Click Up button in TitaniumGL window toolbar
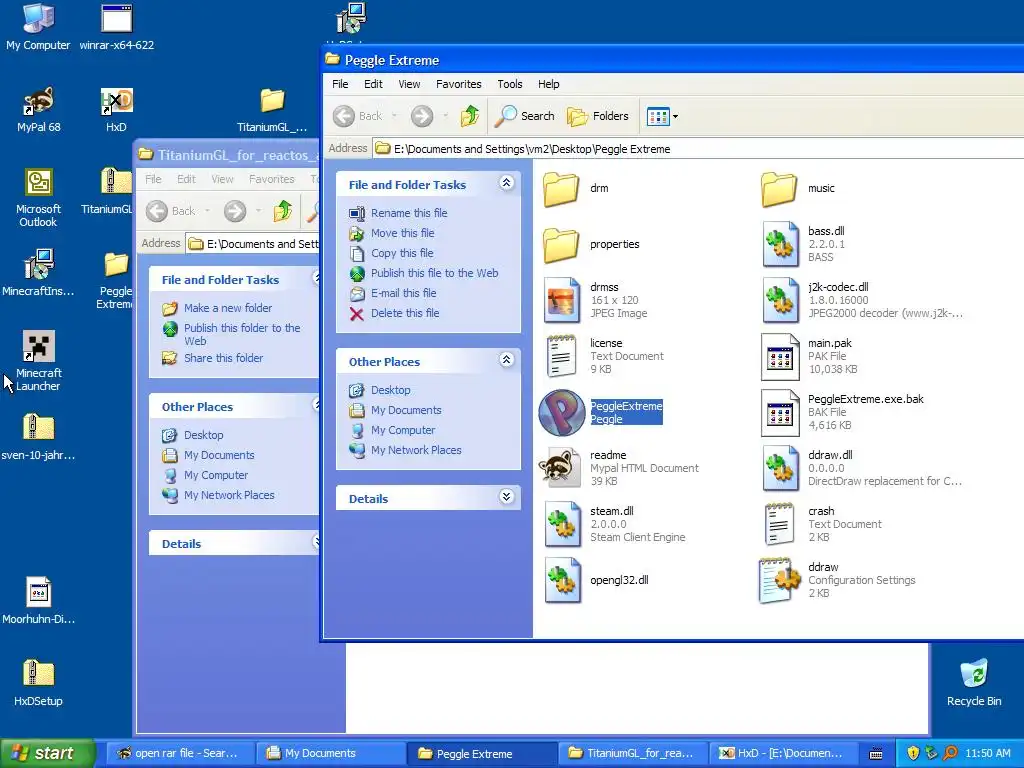The height and width of the screenshot is (768, 1024). [283, 211]
